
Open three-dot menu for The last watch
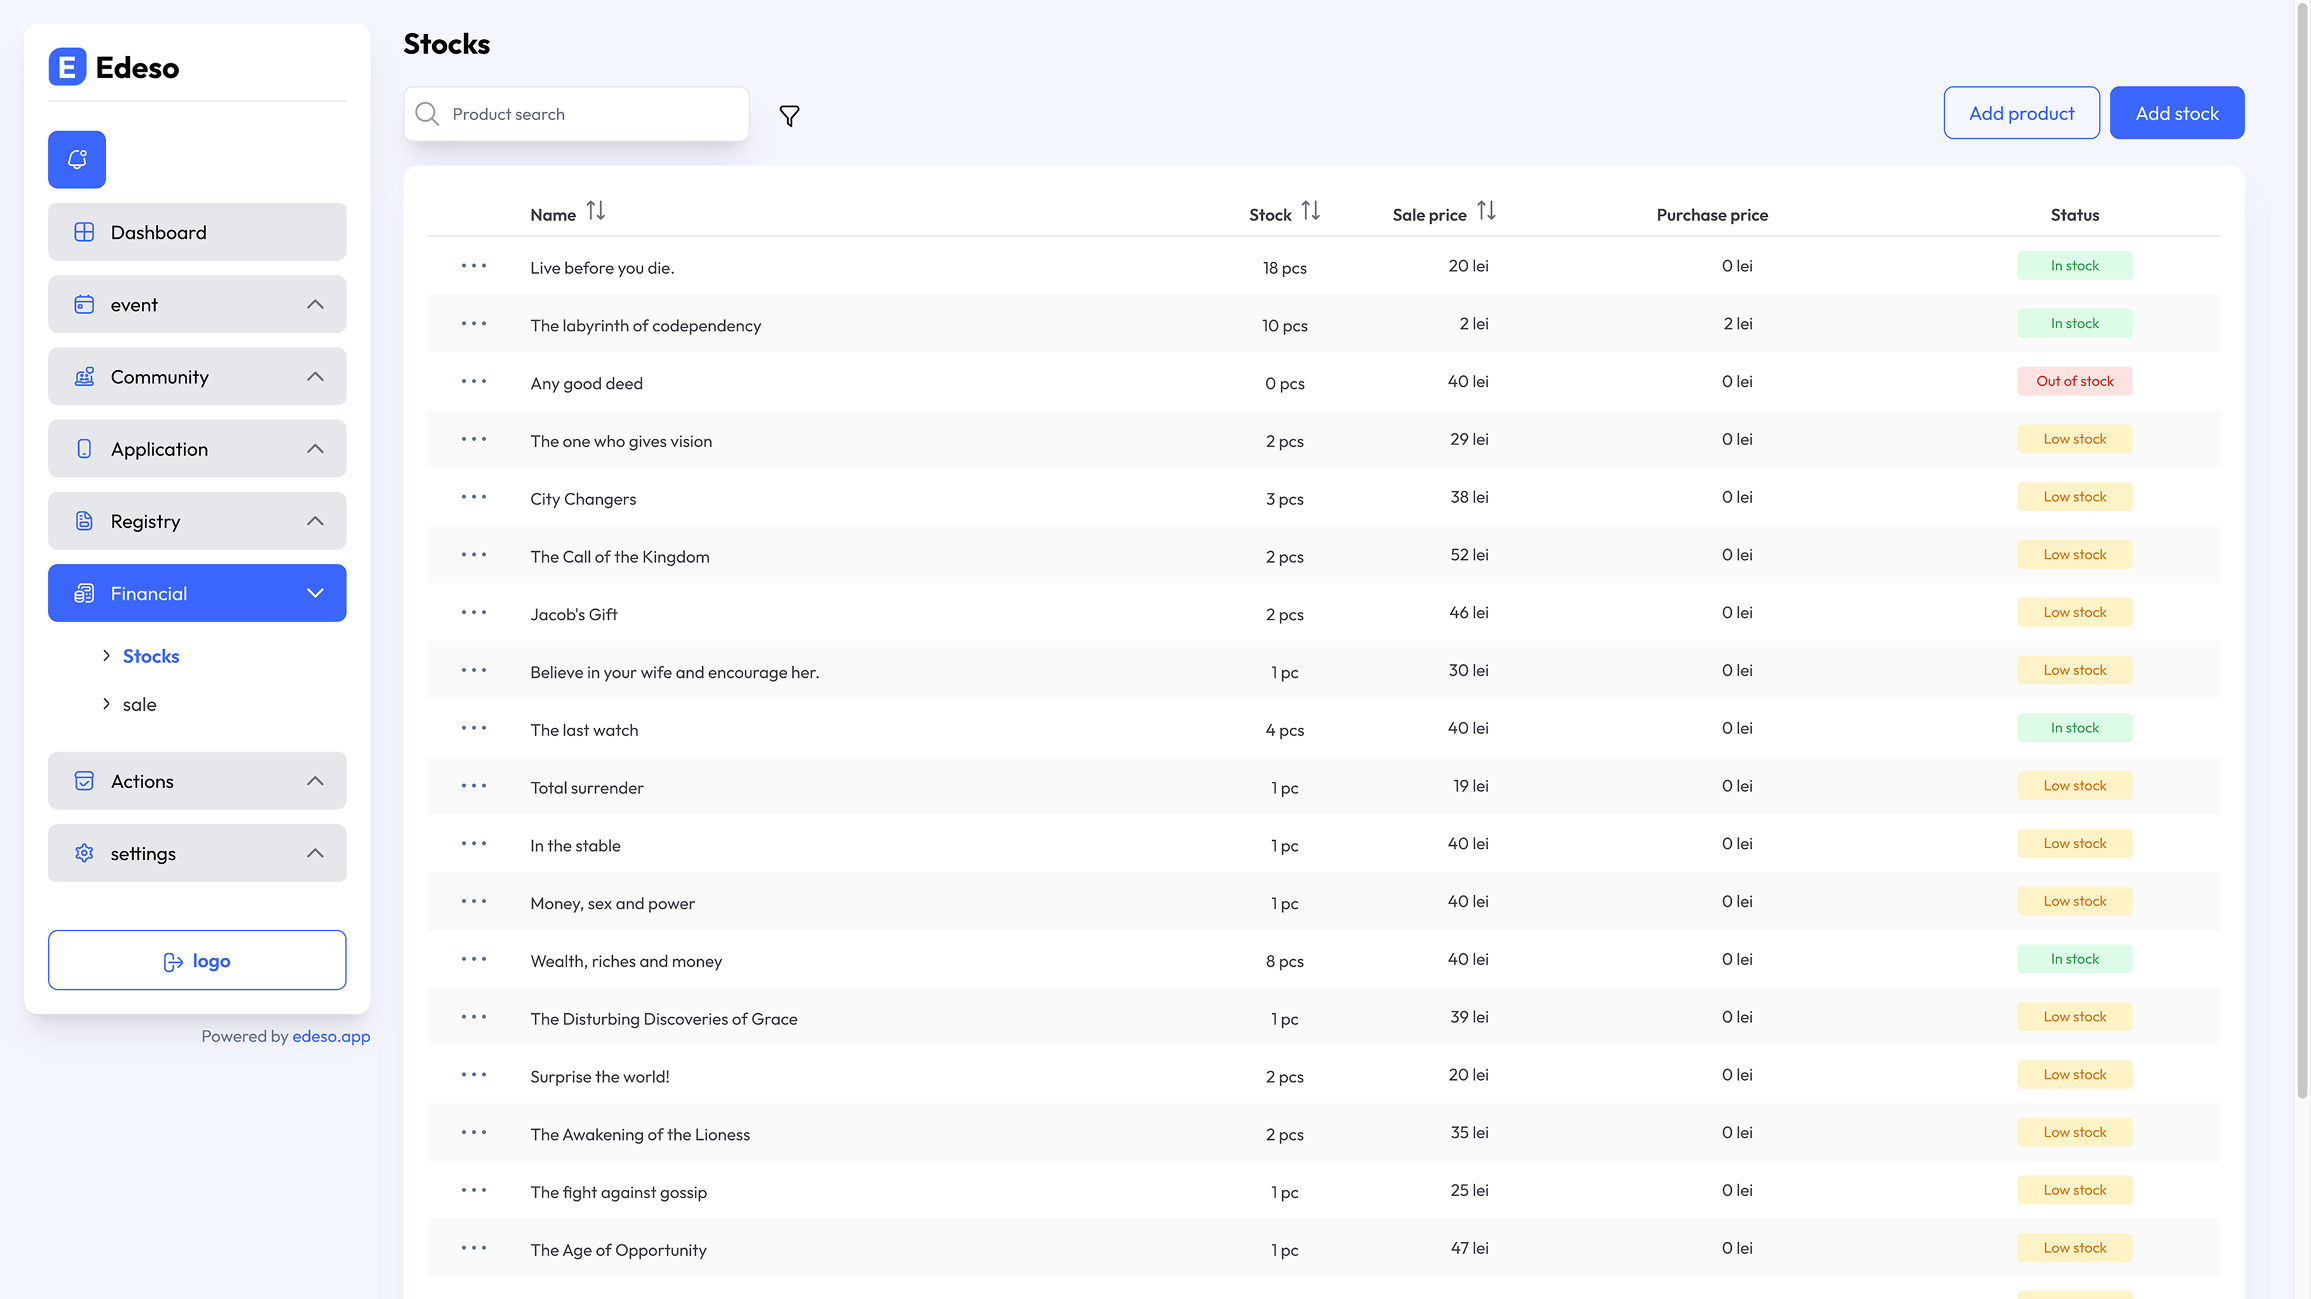[474, 728]
